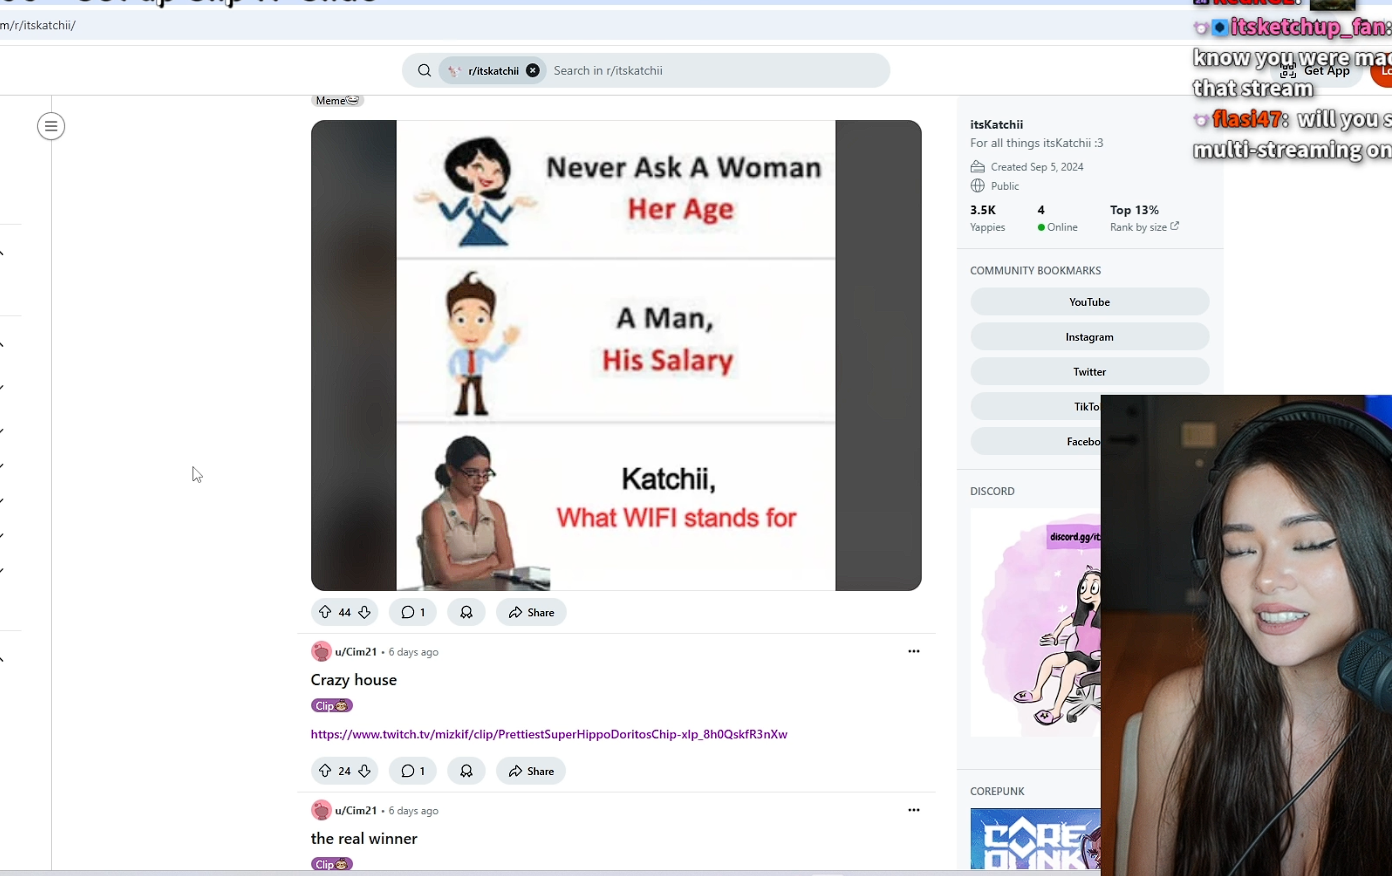Click the Clip flair under Crazy house
Image resolution: width=1392 pixels, height=876 pixels.
[x=332, y=706]
